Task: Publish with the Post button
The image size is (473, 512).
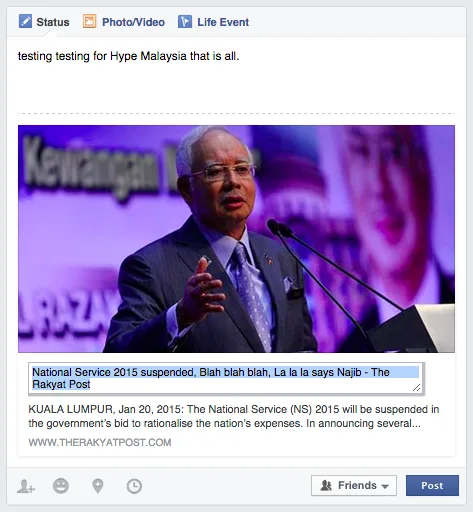Action: 432,486
